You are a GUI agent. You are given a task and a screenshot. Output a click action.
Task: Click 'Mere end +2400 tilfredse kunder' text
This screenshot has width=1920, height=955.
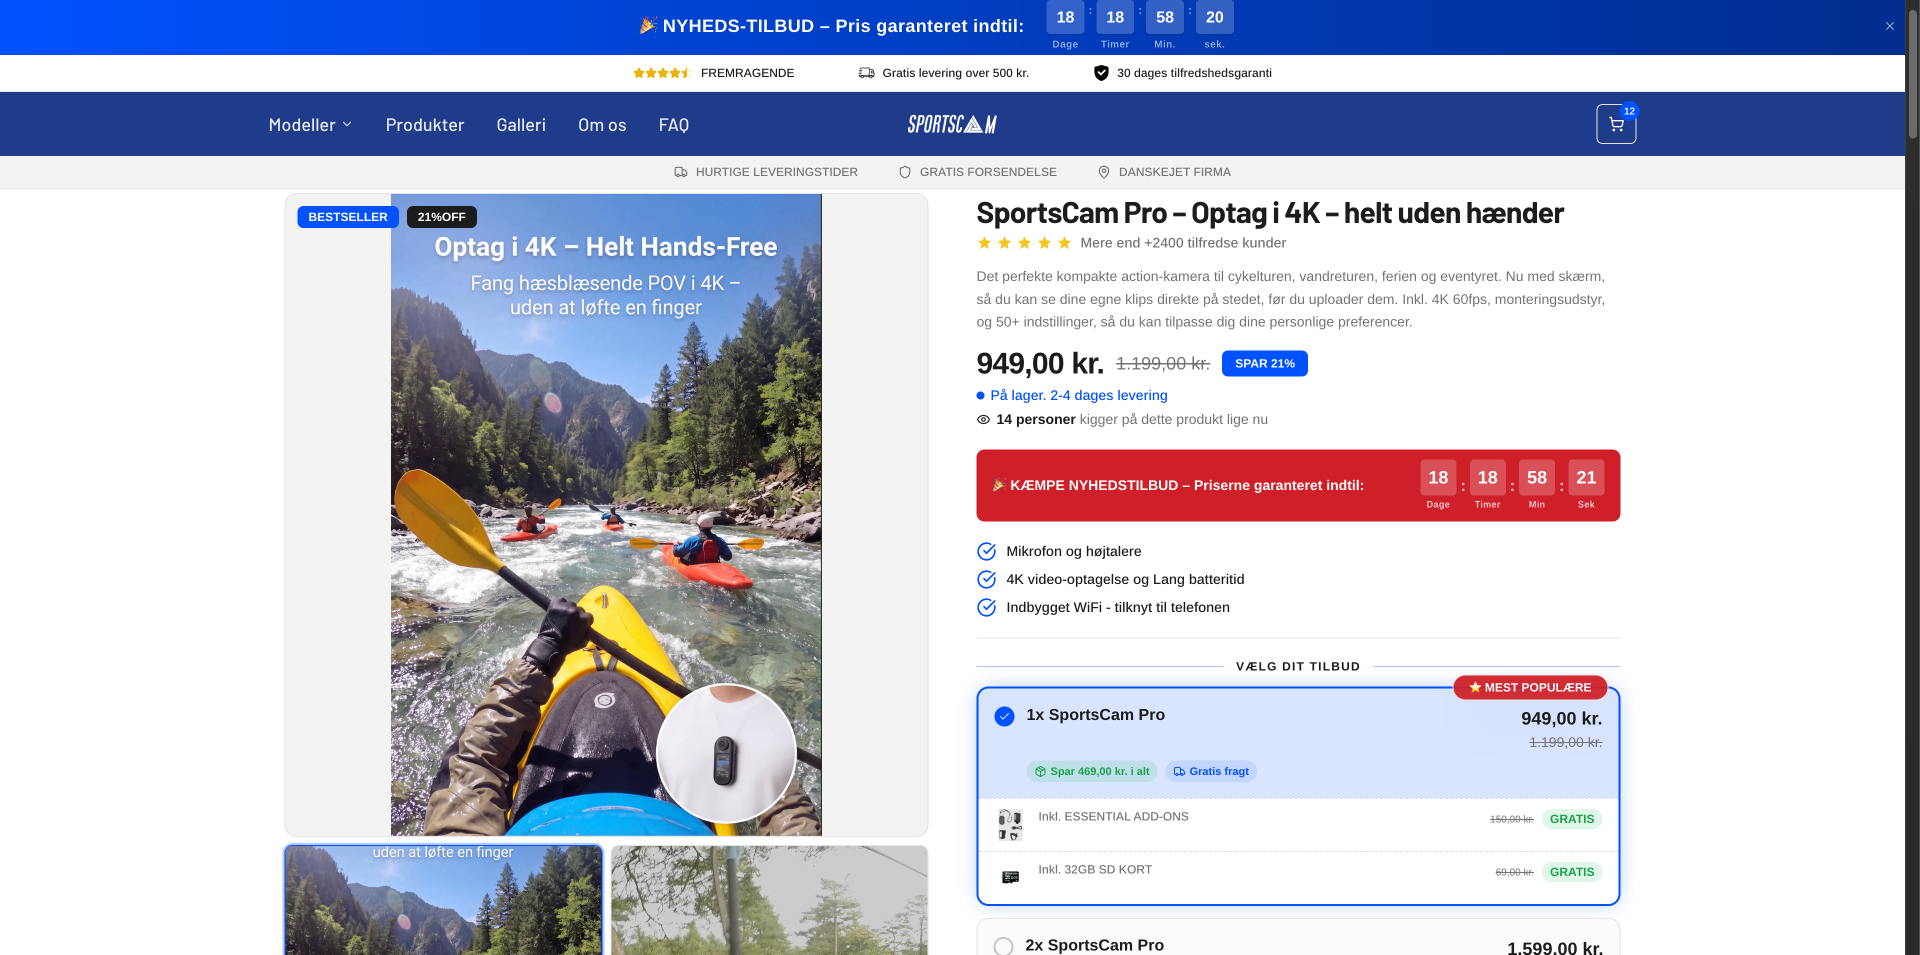(1183, 243)
